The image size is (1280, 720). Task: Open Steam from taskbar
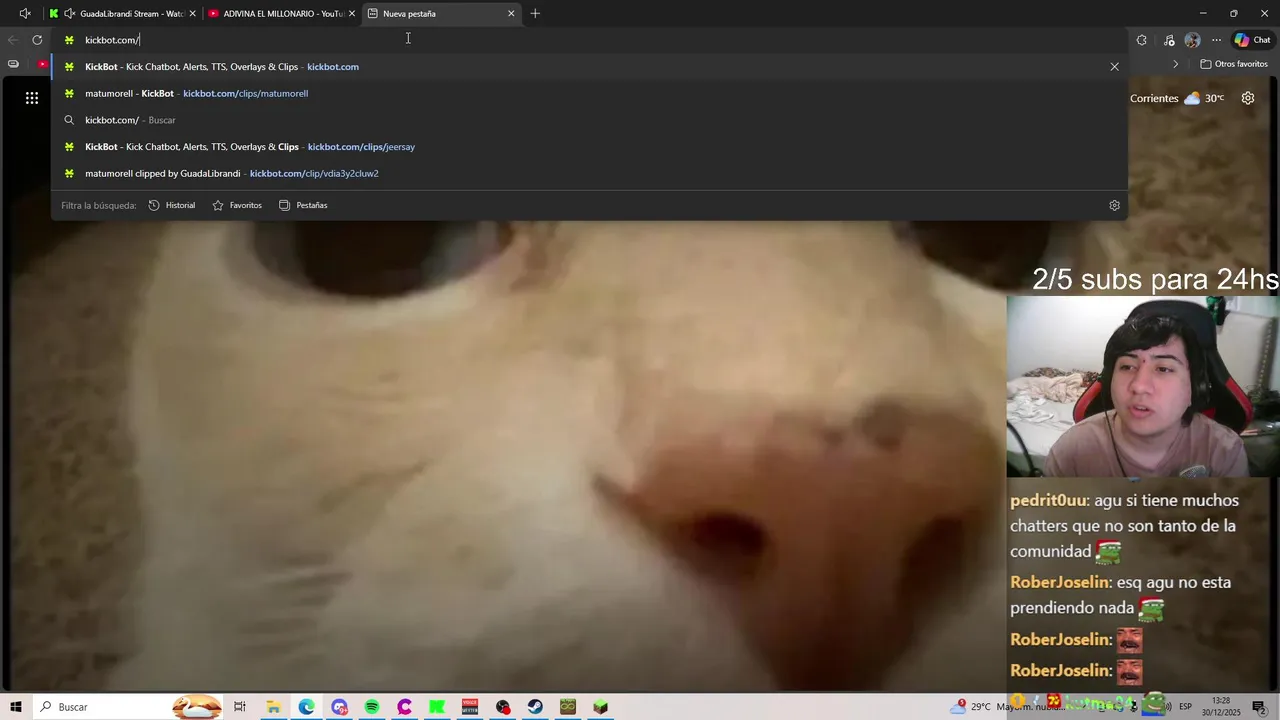(536, 707)
